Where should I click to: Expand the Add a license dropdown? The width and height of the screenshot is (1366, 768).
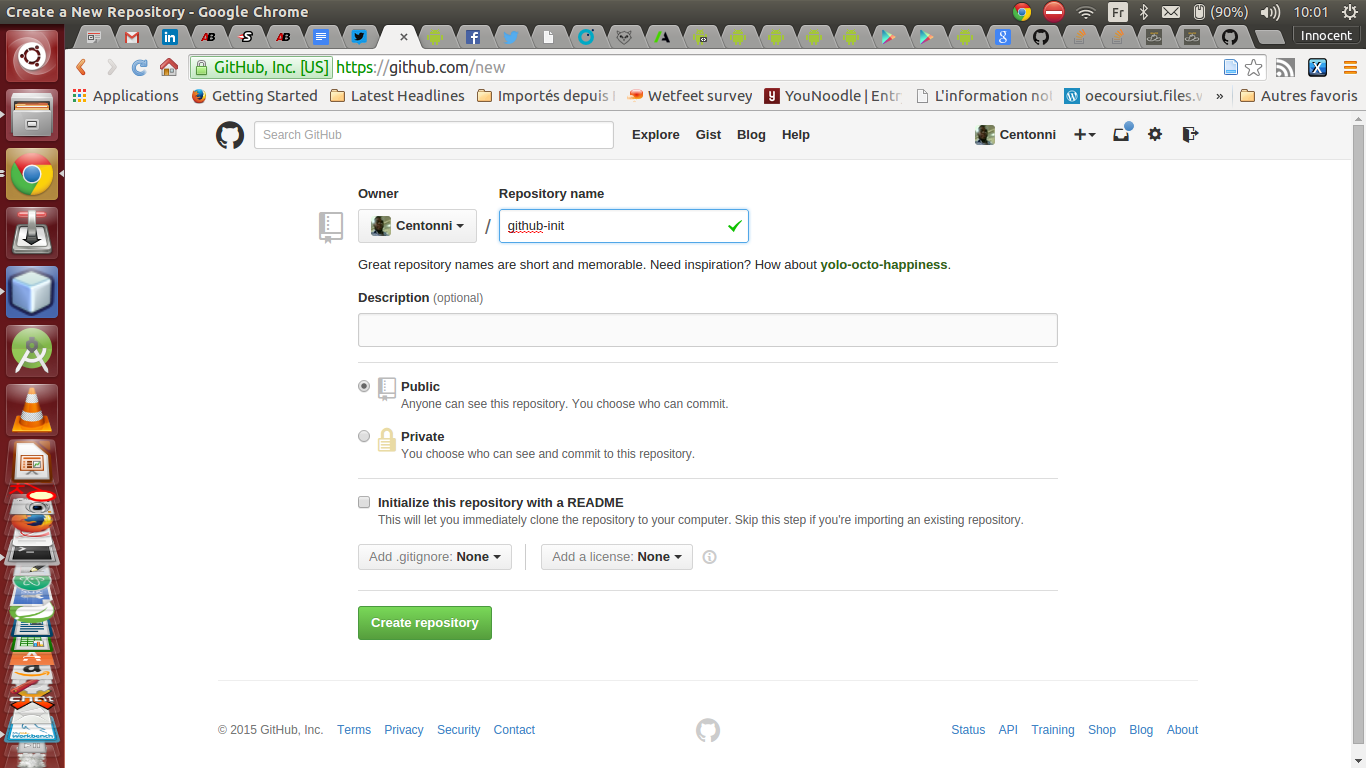pos(617,557)
